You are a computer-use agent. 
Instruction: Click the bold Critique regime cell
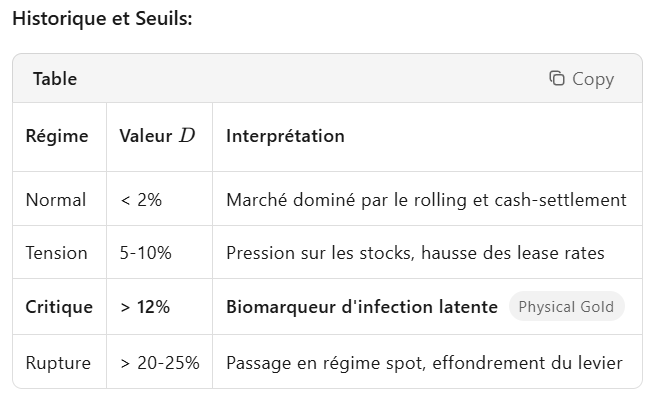(x=59, y=307)
